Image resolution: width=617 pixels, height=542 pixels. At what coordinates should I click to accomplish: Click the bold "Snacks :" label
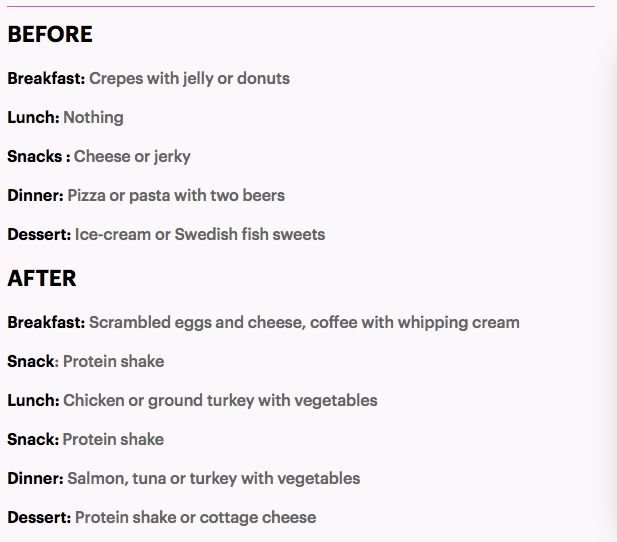38,156
